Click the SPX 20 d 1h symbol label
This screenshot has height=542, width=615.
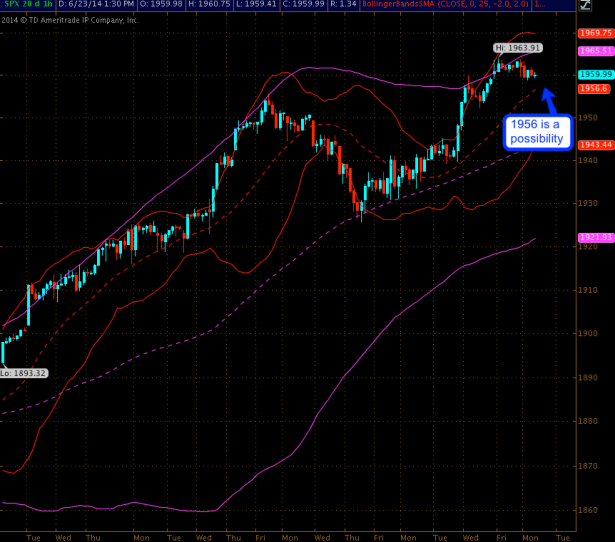[26, 6]
